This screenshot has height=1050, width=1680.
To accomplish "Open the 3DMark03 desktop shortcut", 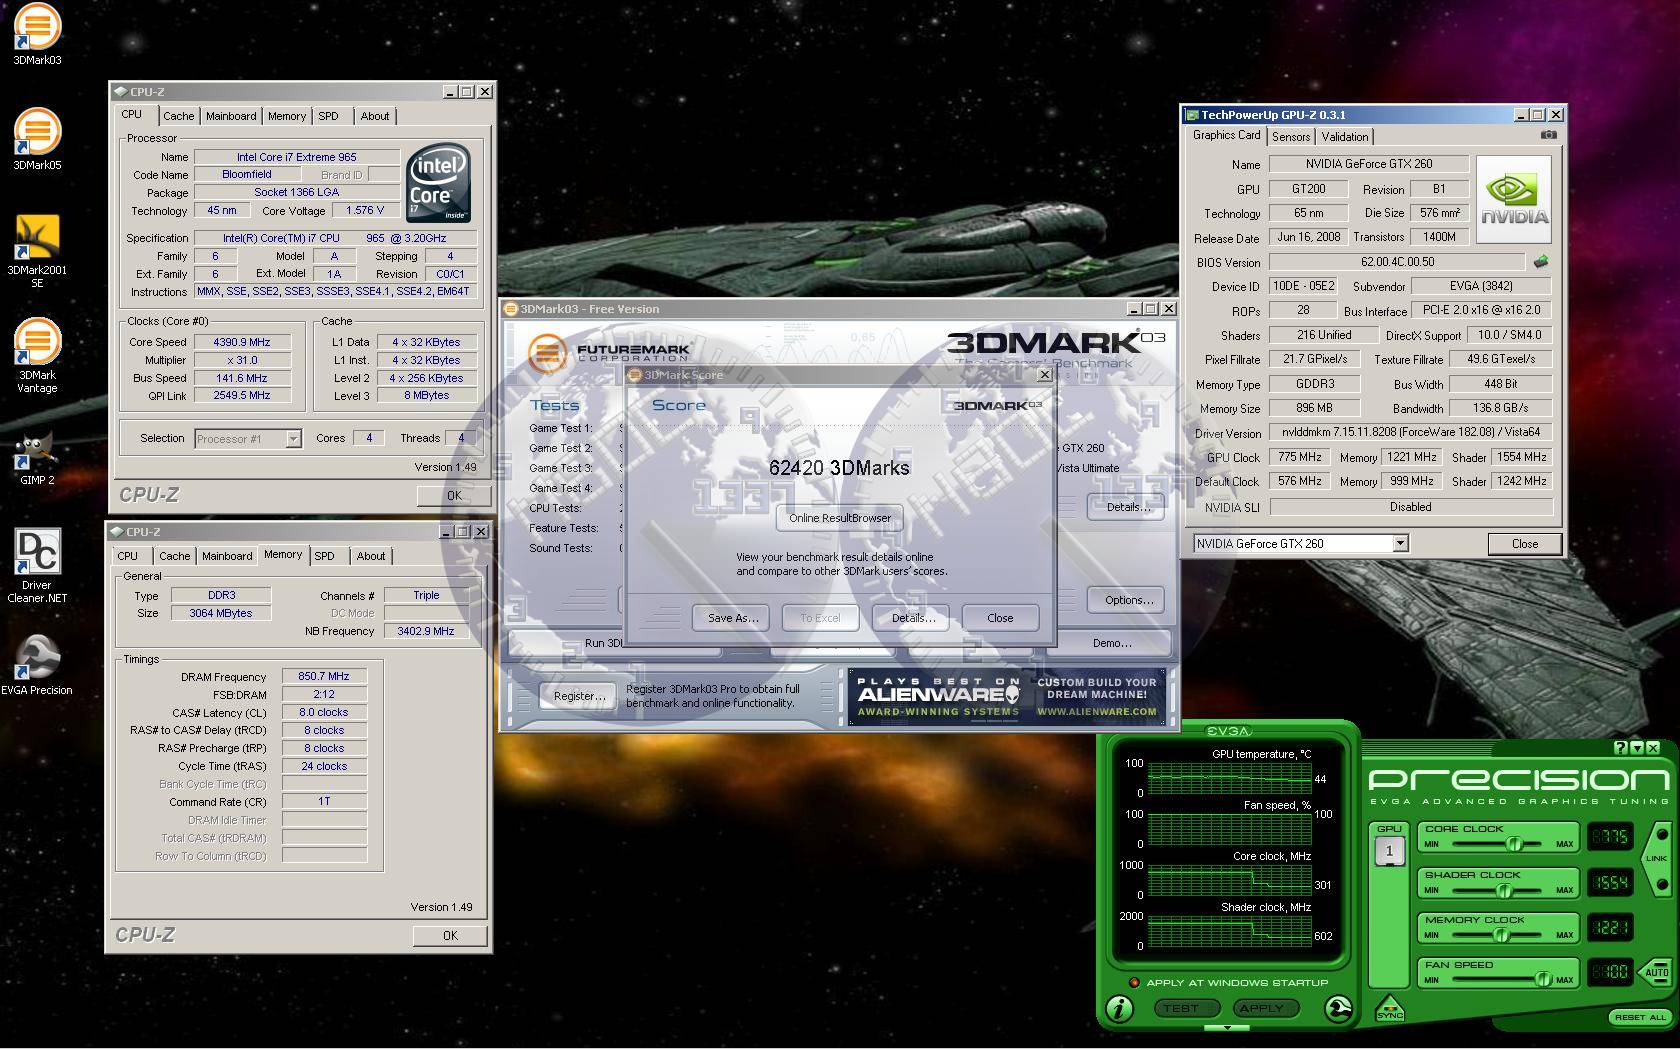I will (37, 34).
